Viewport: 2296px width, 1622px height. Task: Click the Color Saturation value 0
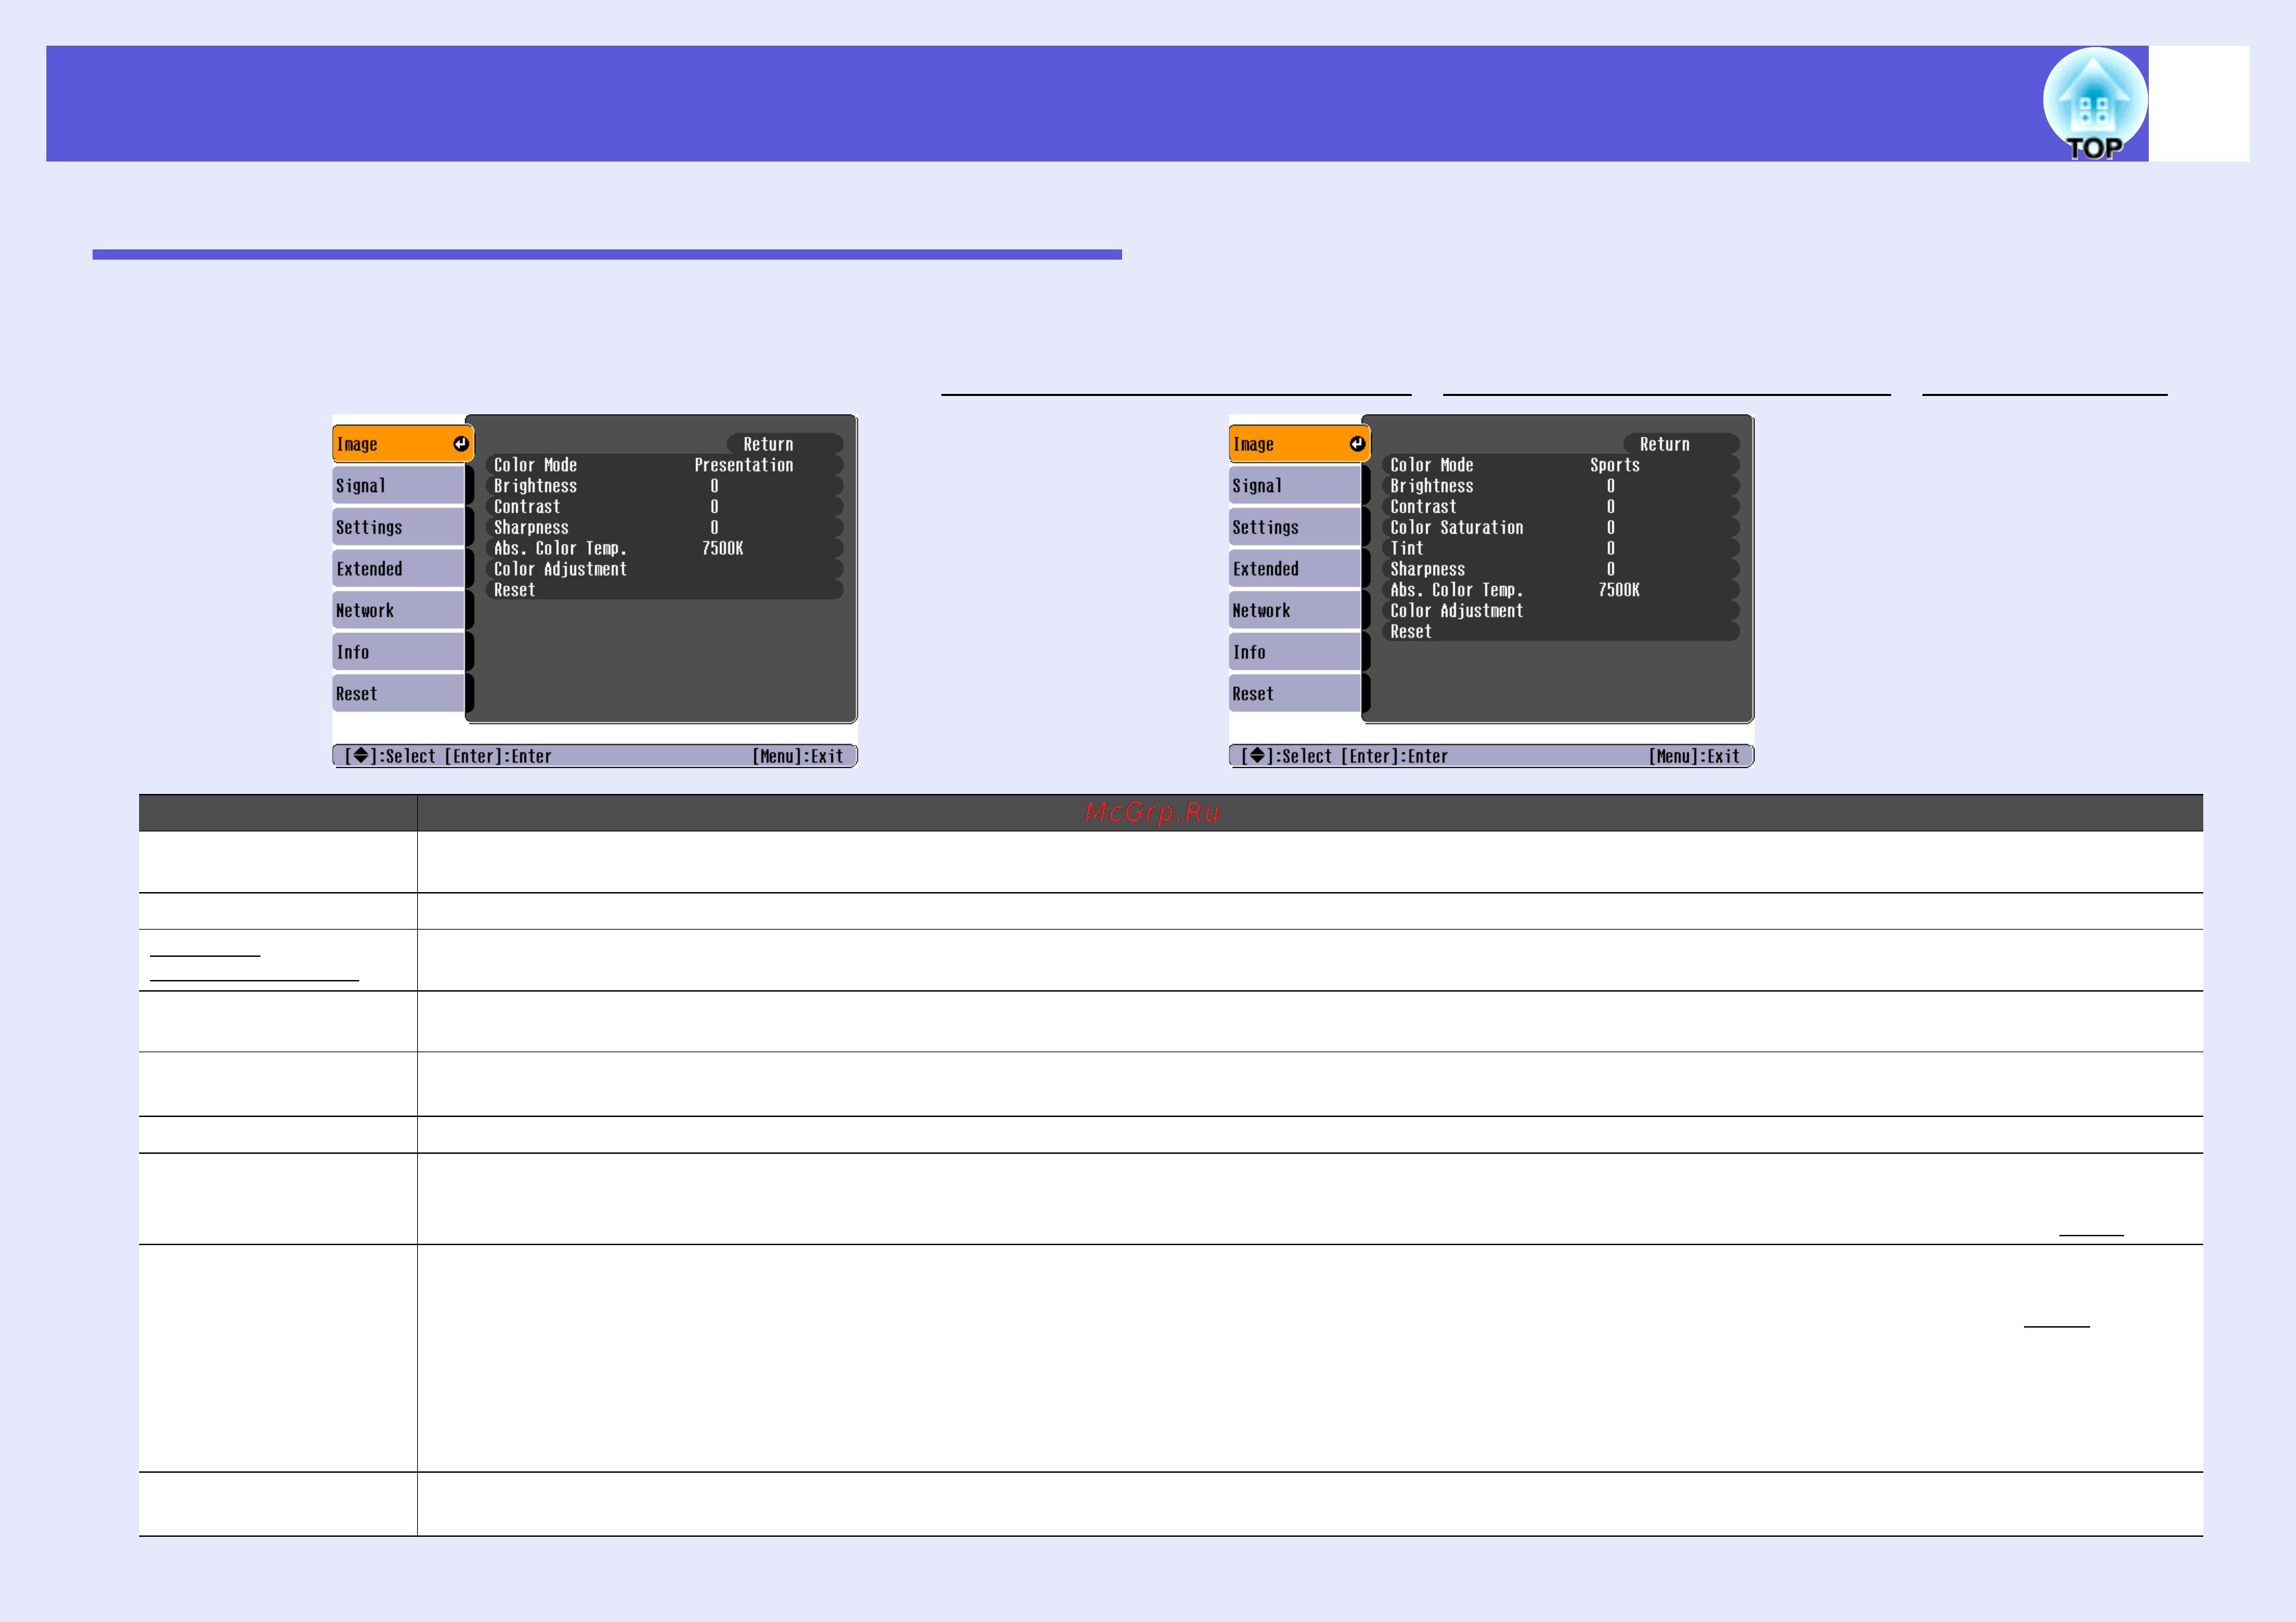(1610, 527)
